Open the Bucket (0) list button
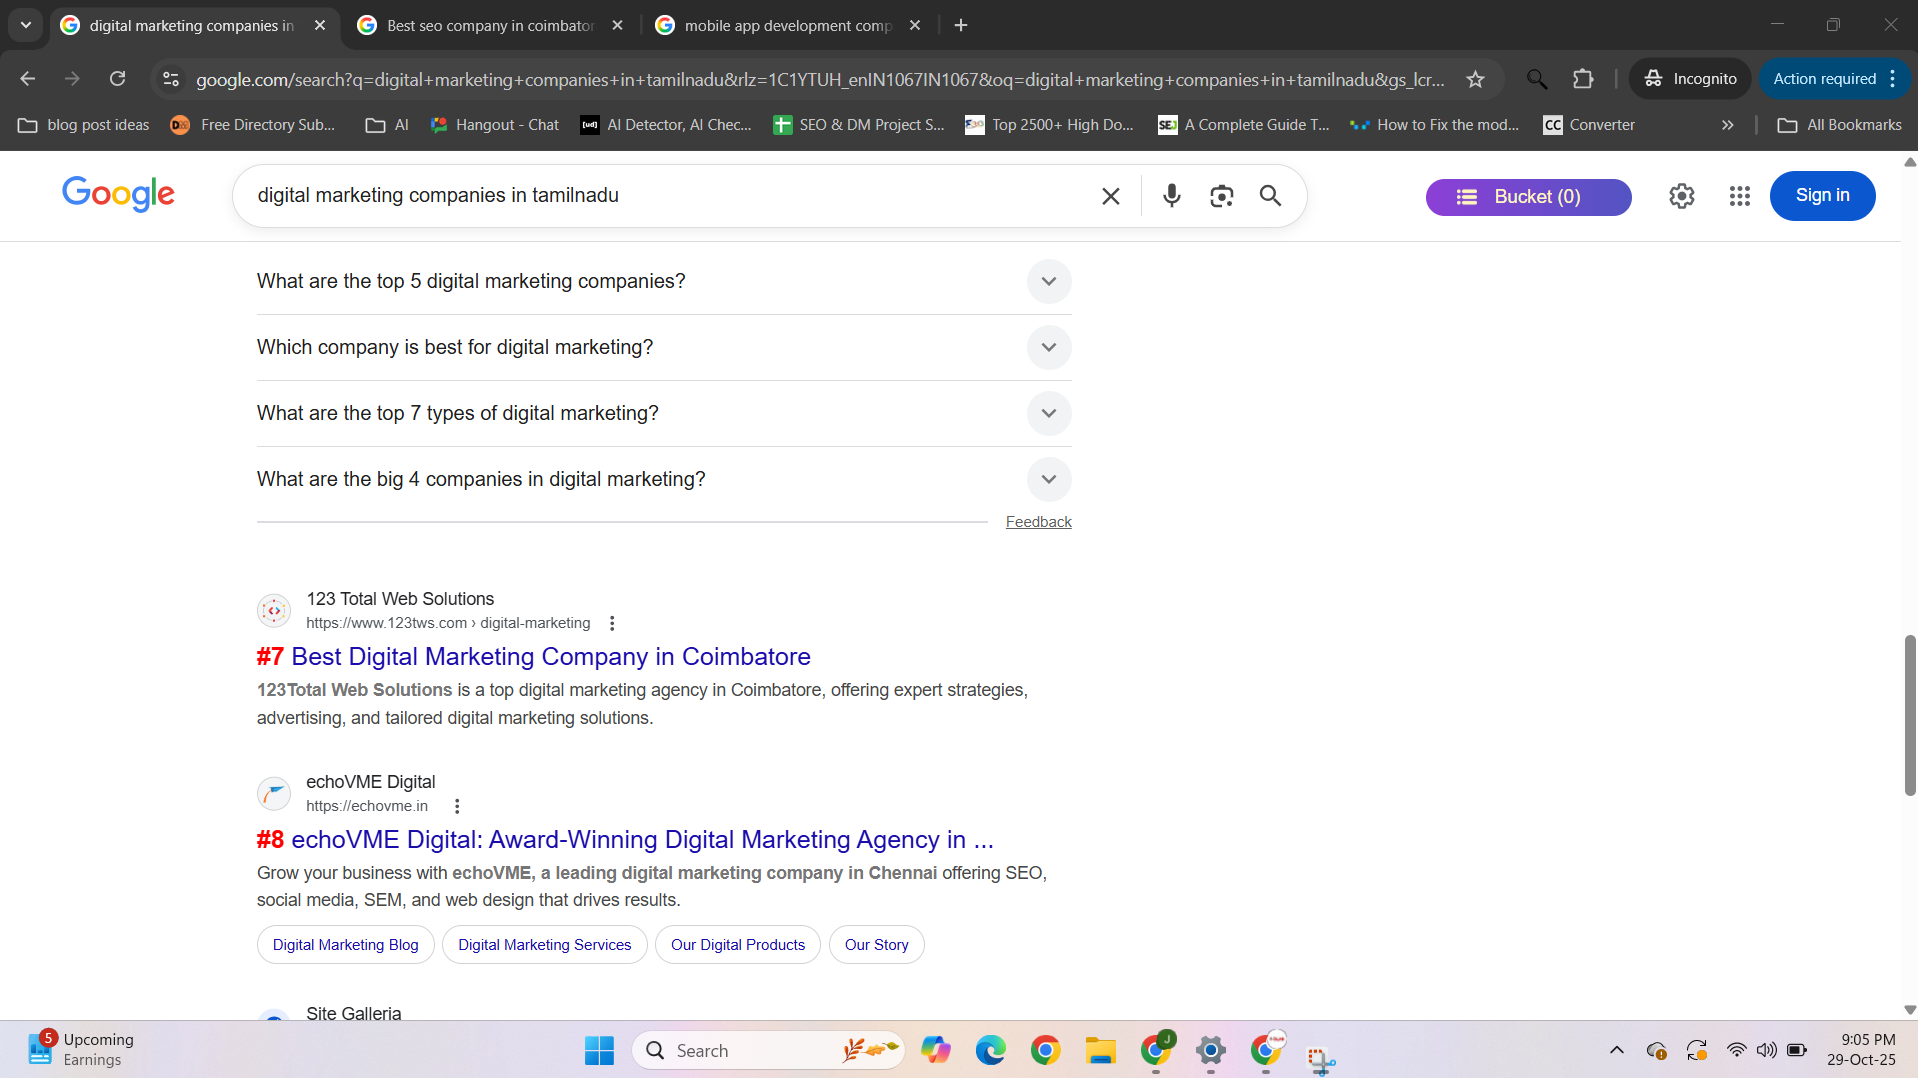The width and height of the screenshot is (1918, 1078). tap(1527, 197)
